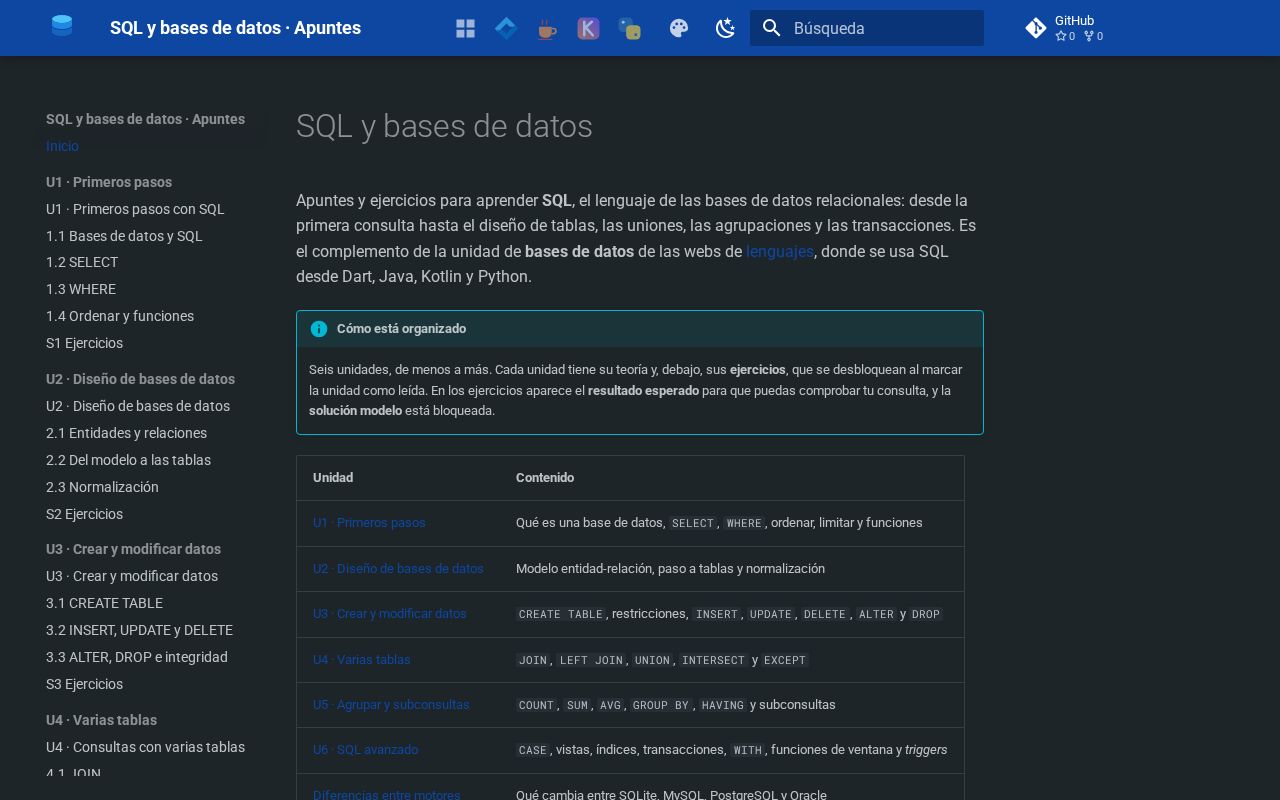
Task: Click the site title in the header
Action: [235, 28]
